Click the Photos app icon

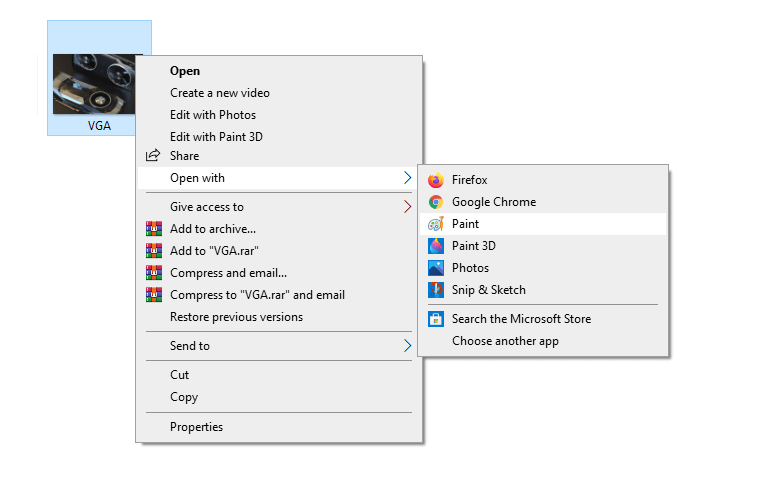point(436,268)
